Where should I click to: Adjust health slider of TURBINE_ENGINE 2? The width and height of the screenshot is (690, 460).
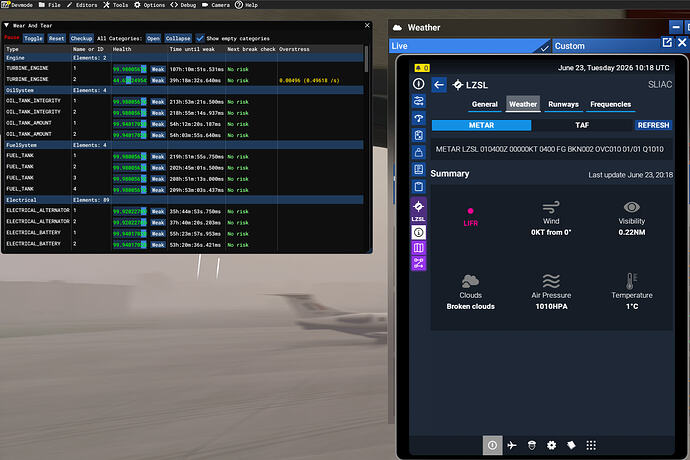coord(130,80)
